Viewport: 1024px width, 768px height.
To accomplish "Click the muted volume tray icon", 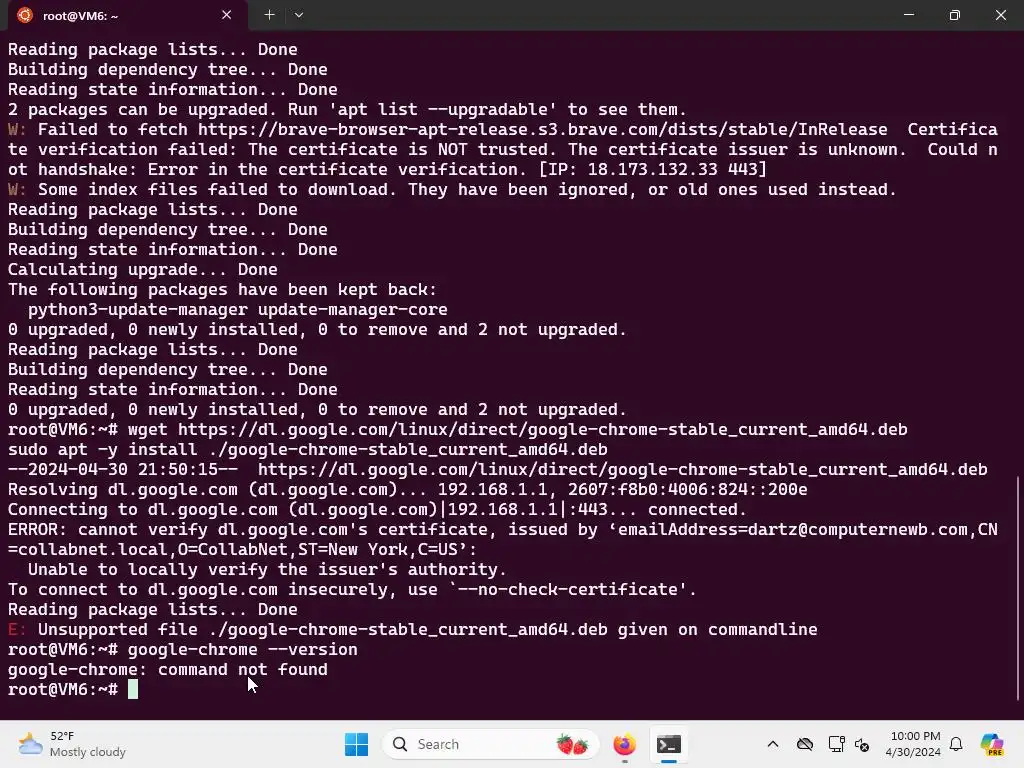I will coord(862,744).
